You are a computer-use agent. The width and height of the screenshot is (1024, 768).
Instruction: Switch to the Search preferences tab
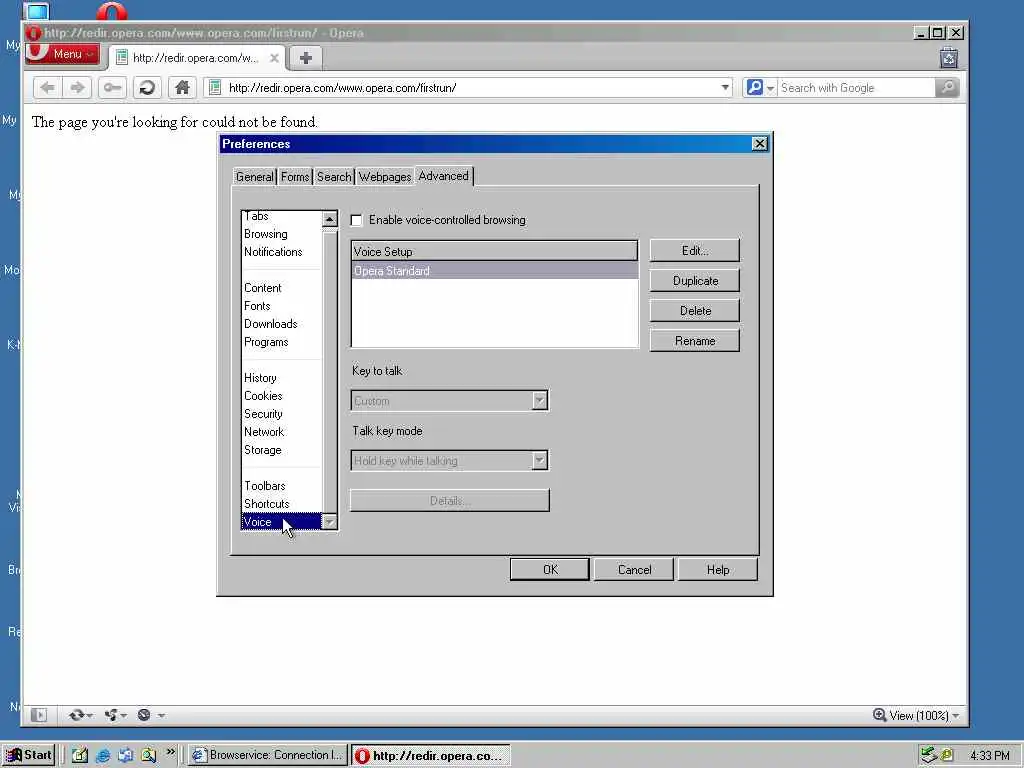(334, 177)
